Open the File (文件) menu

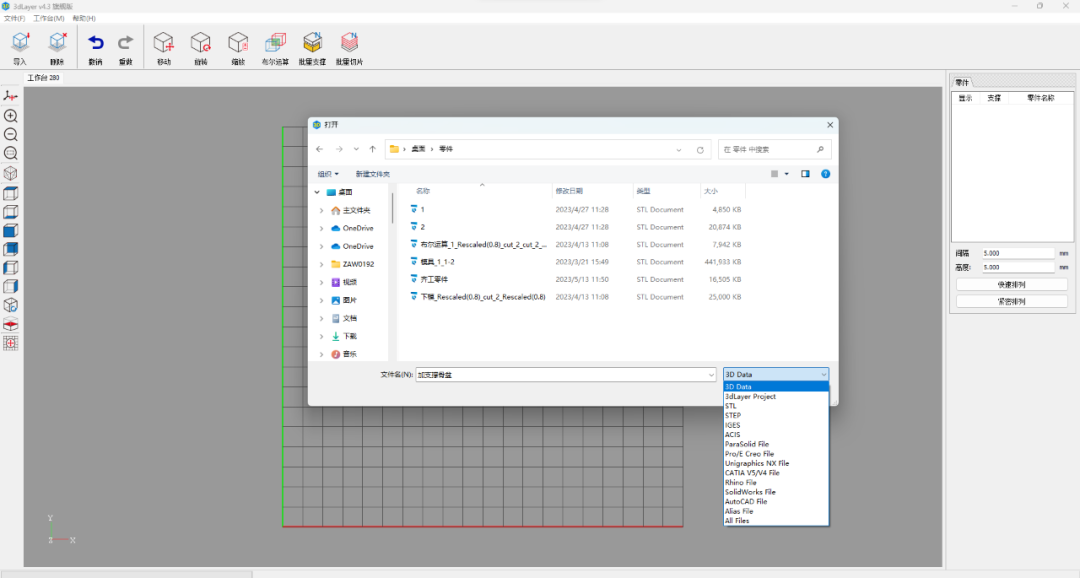14,19
